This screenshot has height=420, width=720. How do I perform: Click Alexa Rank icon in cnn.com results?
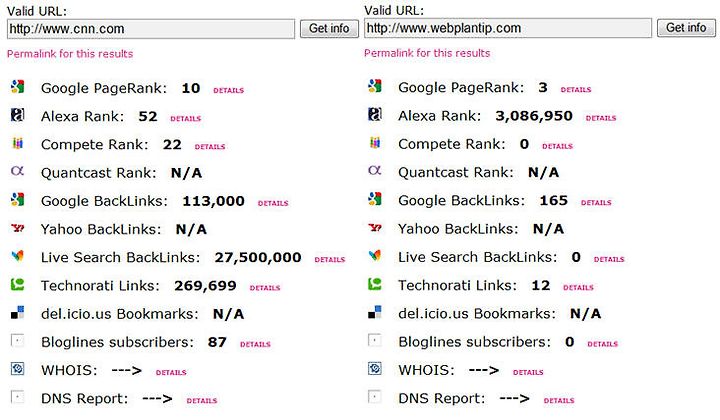(x=17, y=115)
